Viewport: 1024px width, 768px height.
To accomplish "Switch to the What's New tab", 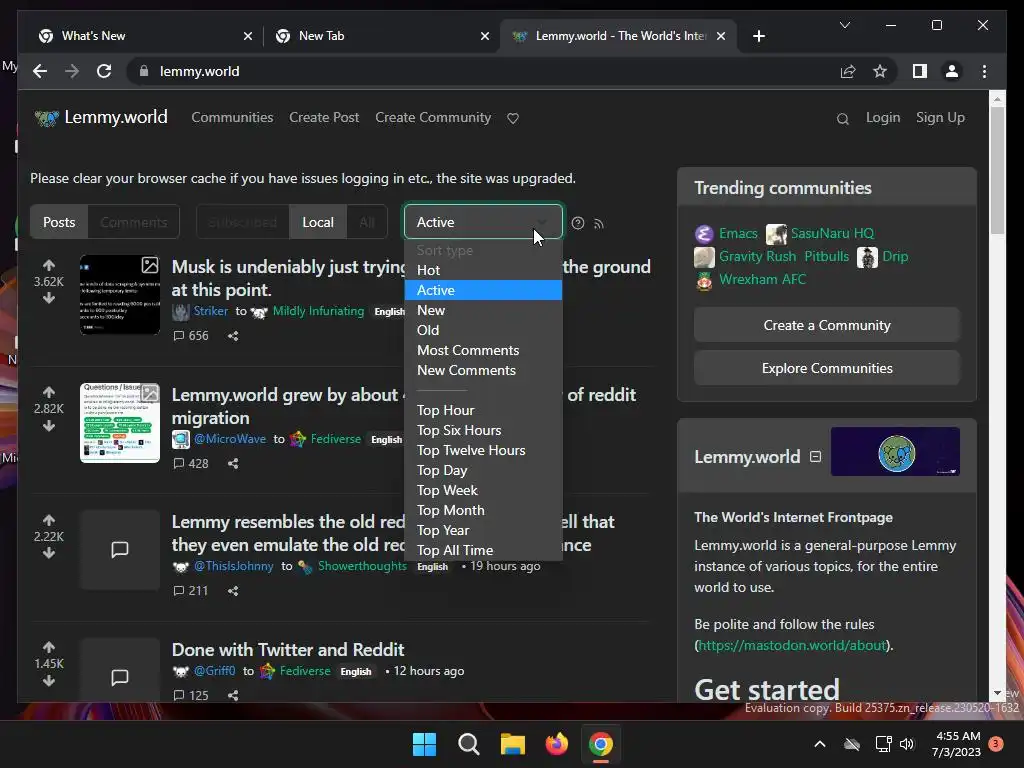I will point(144,36).
